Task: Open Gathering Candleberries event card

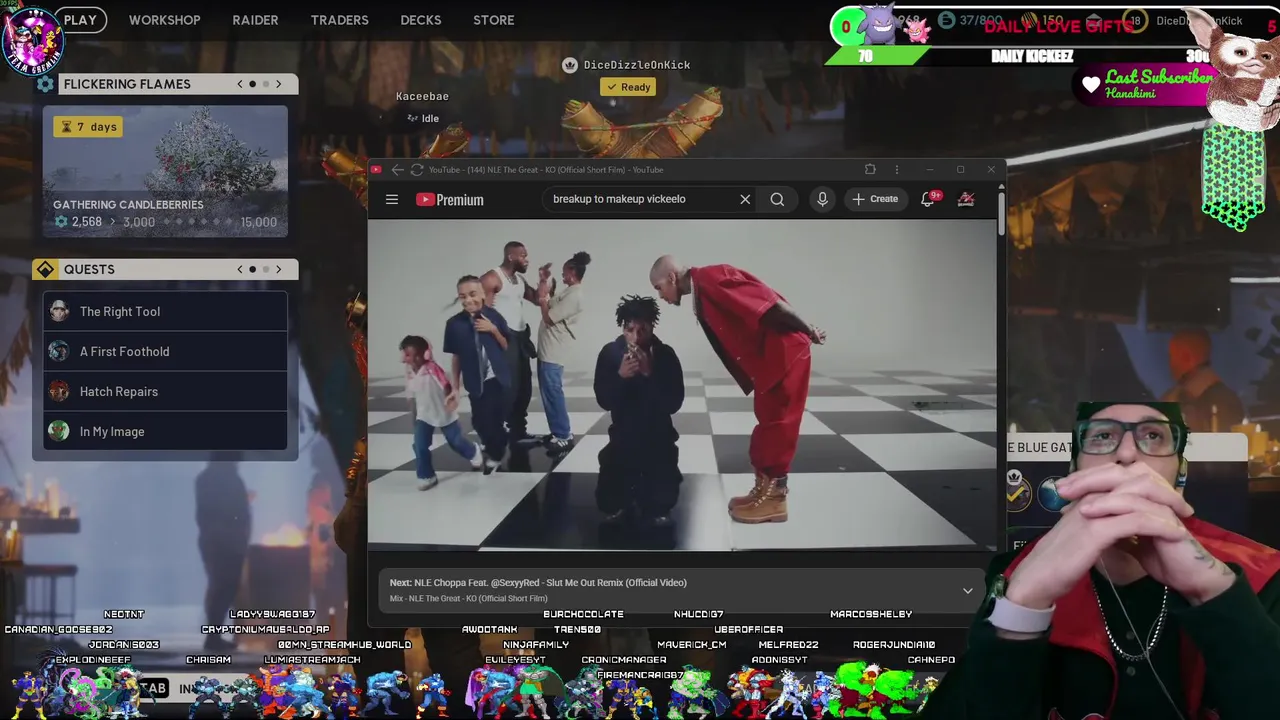Action: point(165,171)
